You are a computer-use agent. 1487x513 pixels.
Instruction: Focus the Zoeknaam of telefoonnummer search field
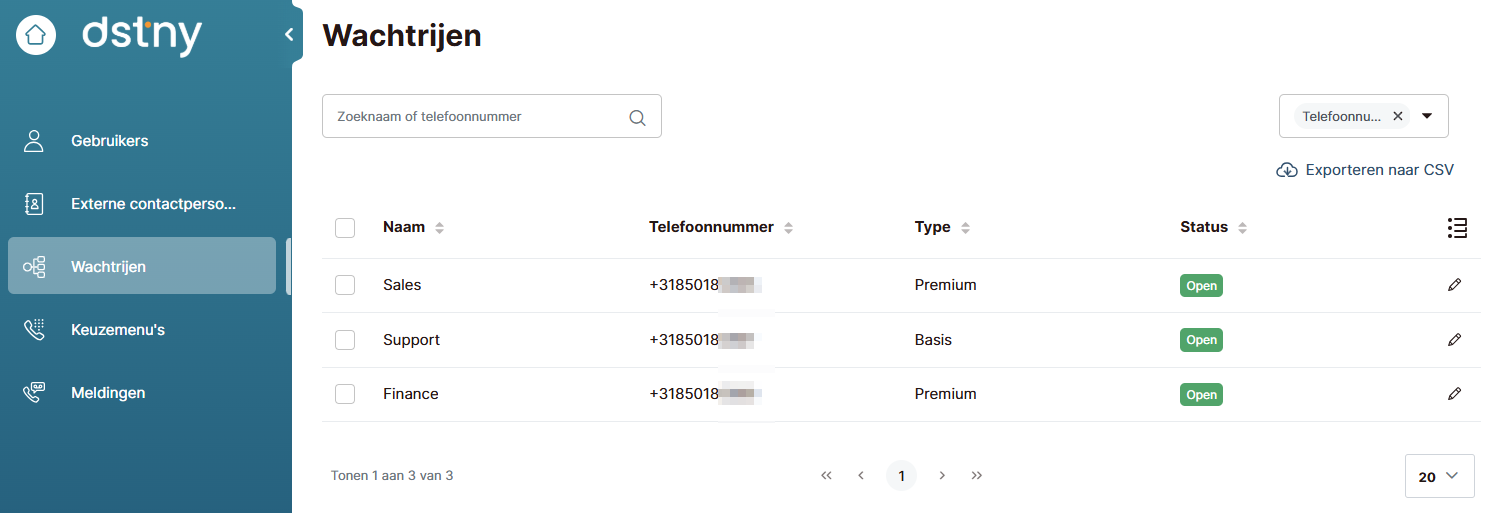point(475,117)
